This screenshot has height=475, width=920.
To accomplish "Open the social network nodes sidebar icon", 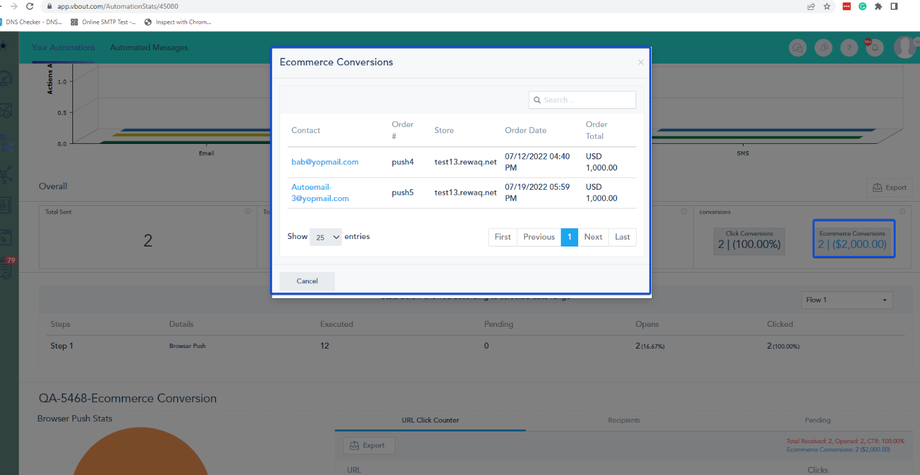I will click(x=6, y=174).
